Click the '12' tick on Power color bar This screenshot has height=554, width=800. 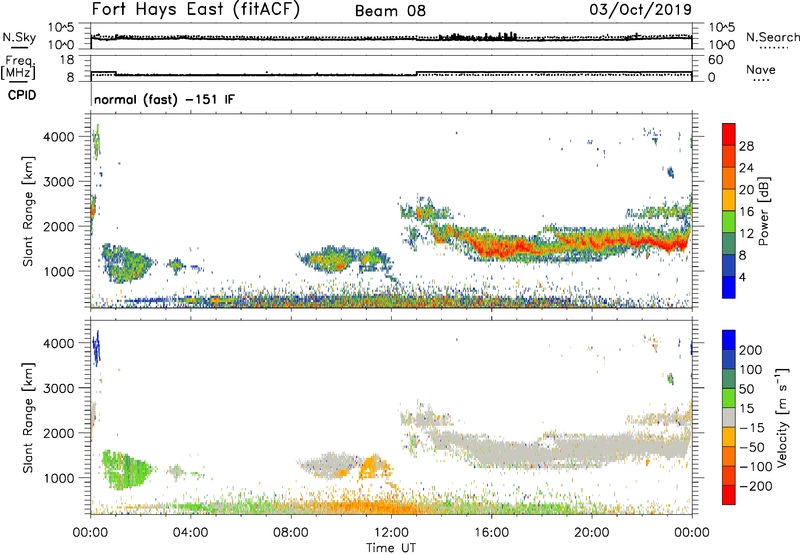(x=746, y=234)
